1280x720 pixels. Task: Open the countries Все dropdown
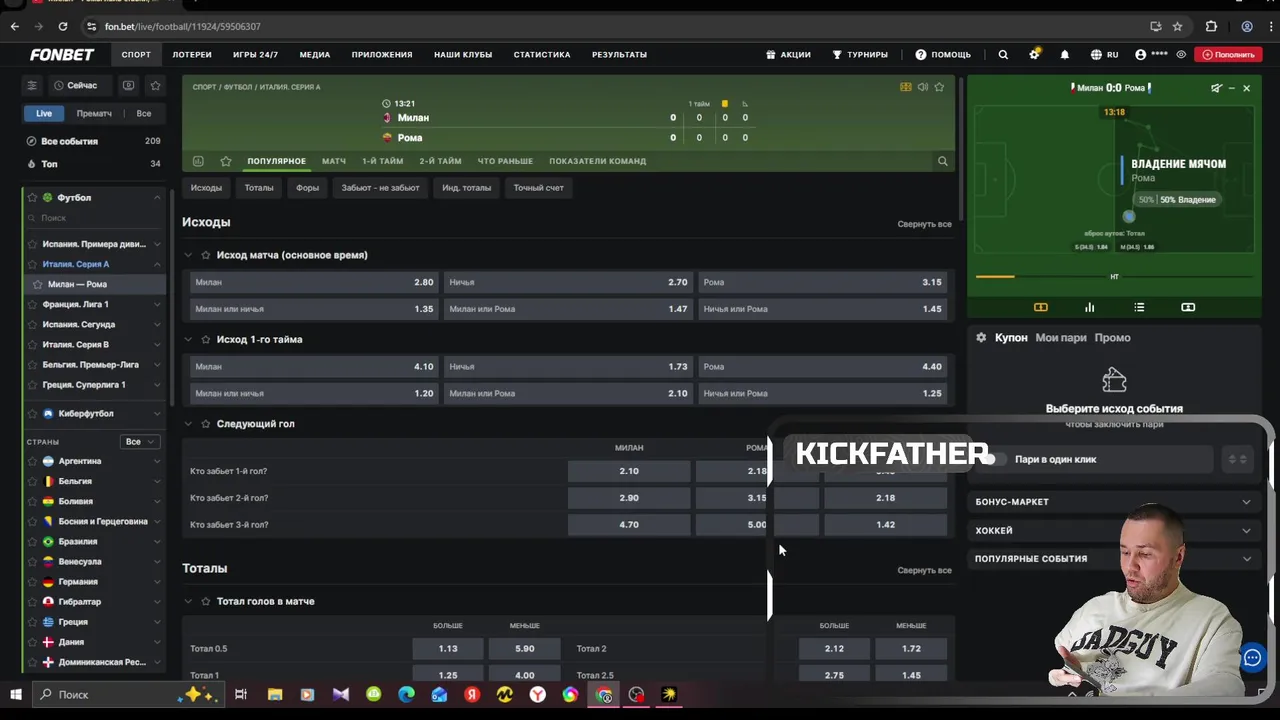(139, 441)
